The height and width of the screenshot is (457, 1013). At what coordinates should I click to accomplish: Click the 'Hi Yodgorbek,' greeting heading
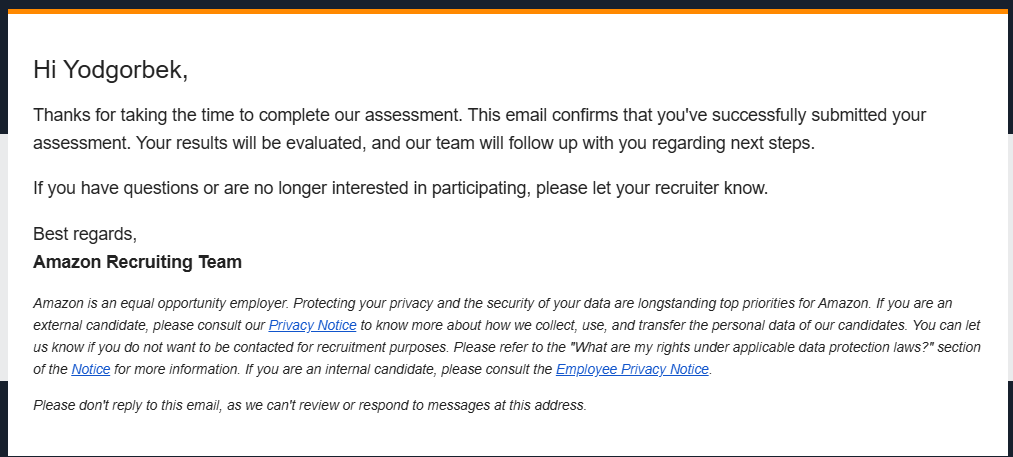[x=110, y=70]
